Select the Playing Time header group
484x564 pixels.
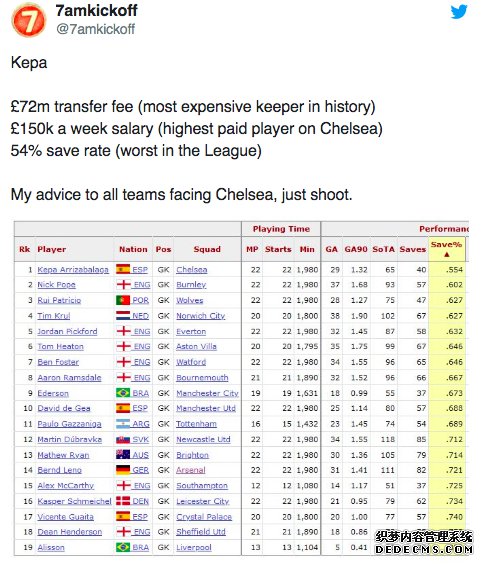281,229
